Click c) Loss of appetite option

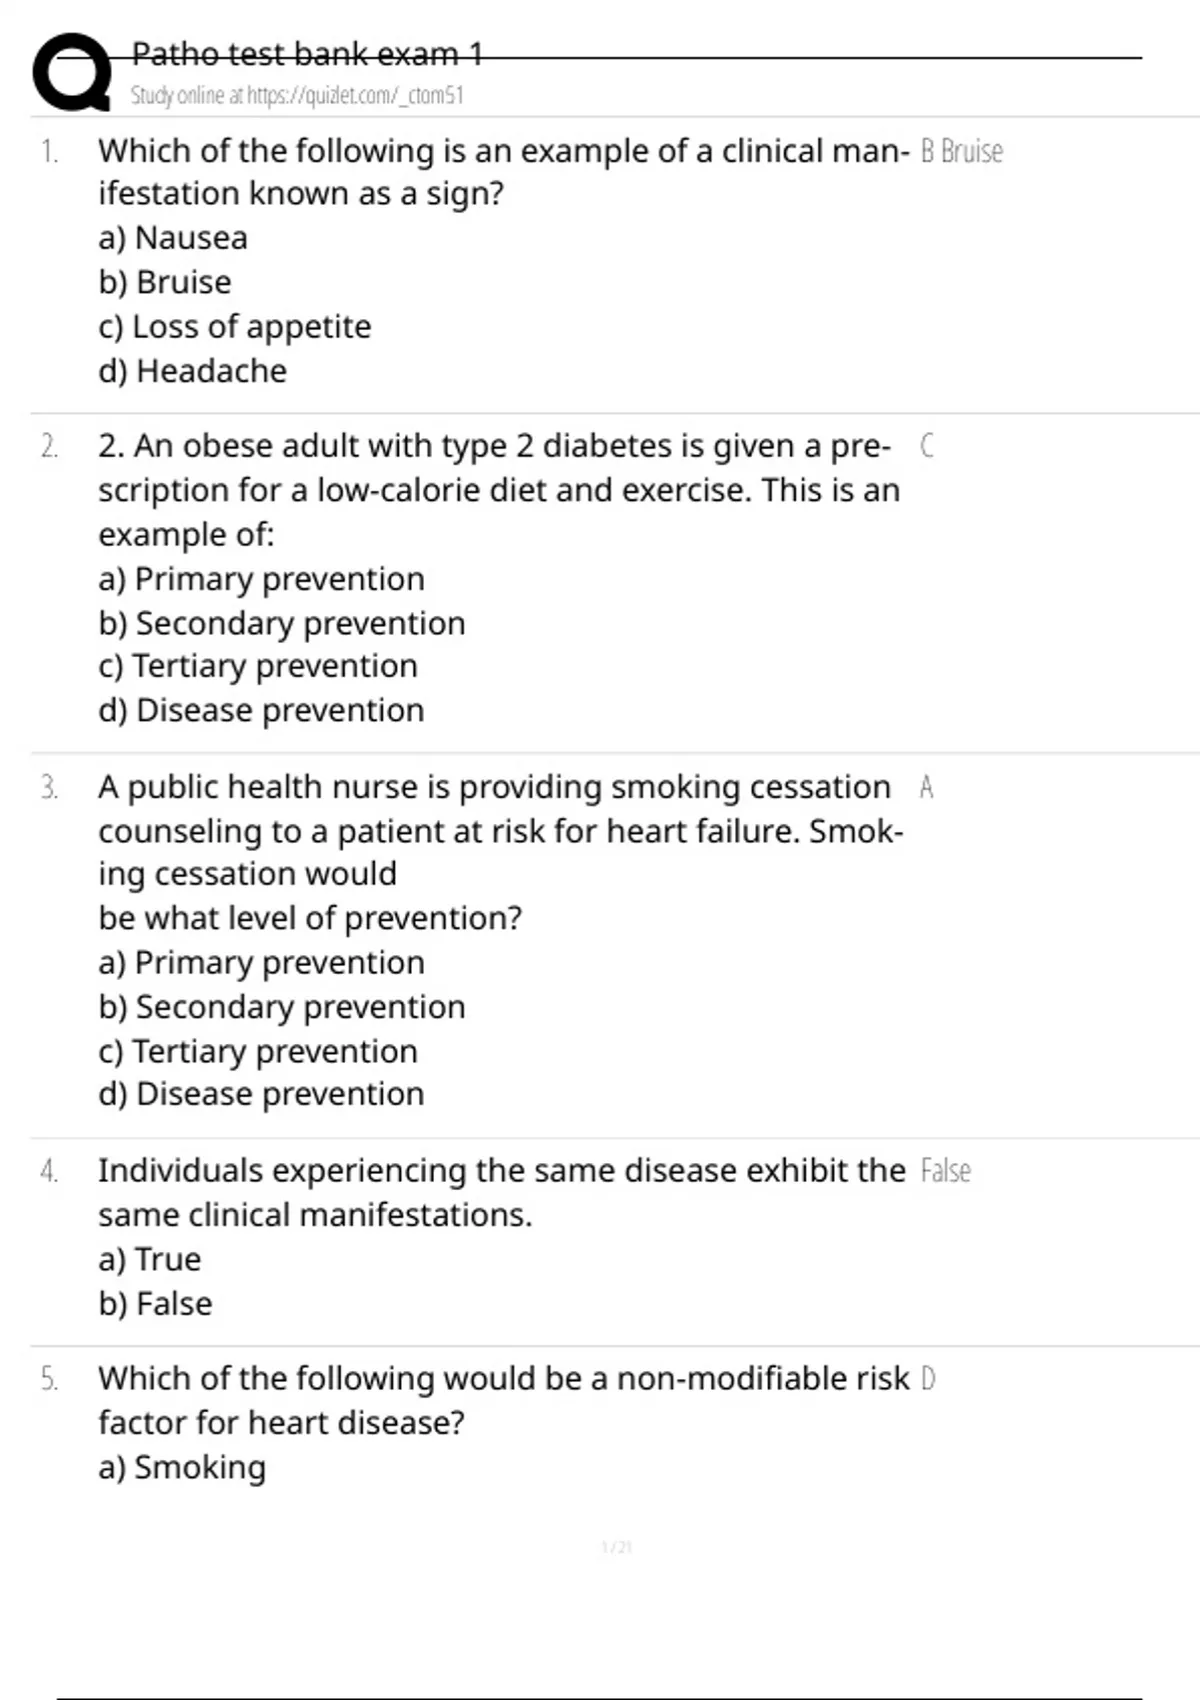coord(235,327)
